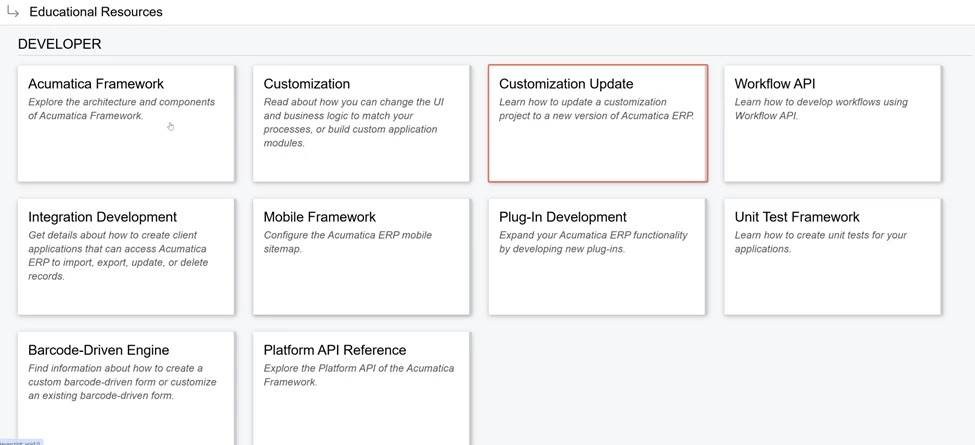Screen dimensions: 975x445
Task: Click the DEVELOPER section heading
Action: [60, 44]
